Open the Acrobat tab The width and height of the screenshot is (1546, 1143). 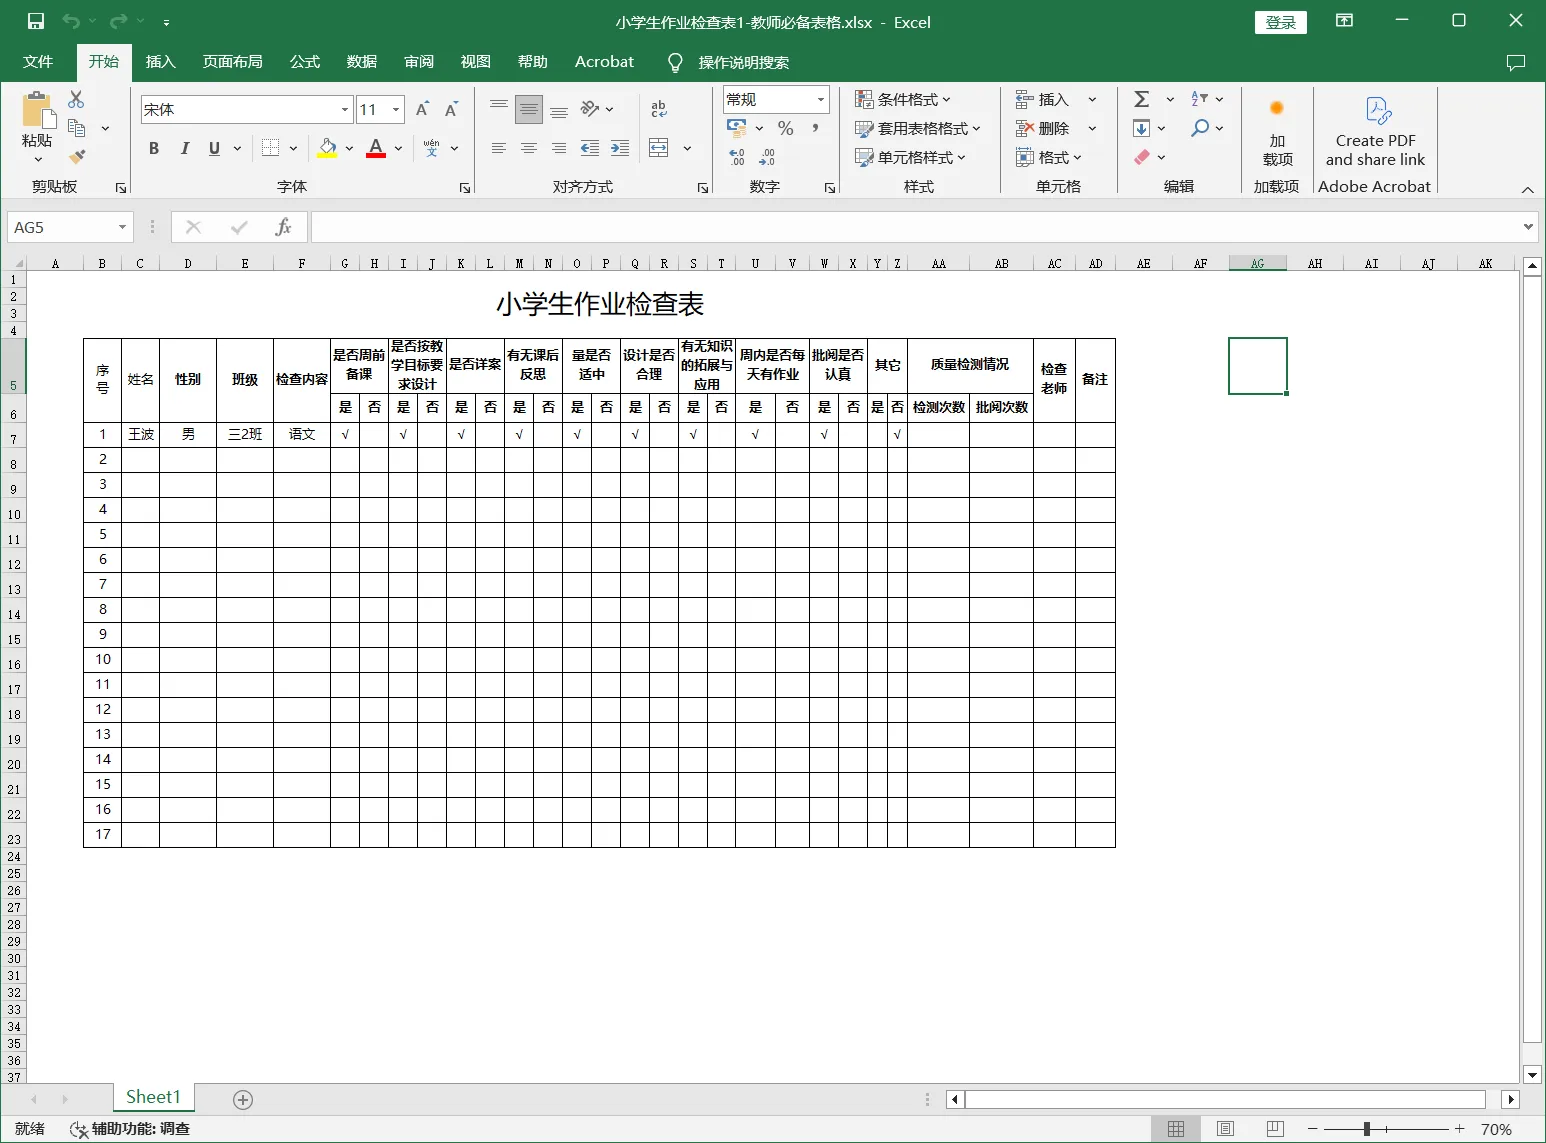(604, 62)
